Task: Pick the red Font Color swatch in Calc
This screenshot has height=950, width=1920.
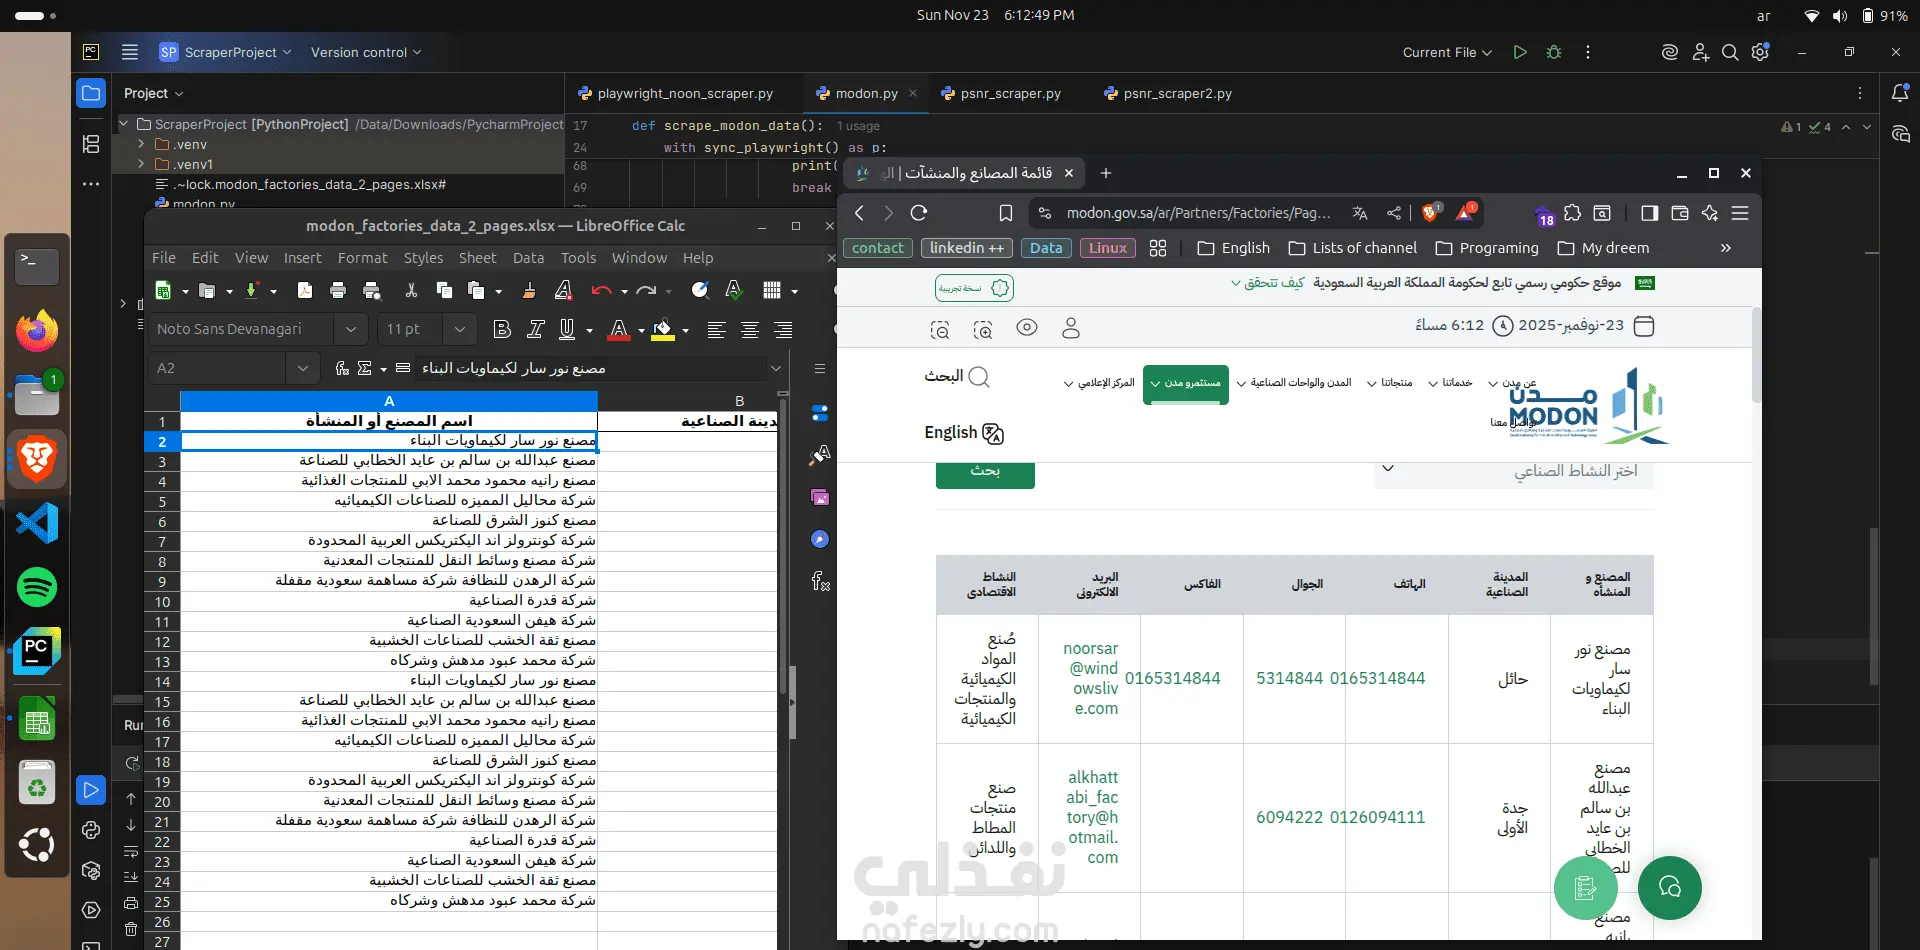Action: (x=619, y=330)
